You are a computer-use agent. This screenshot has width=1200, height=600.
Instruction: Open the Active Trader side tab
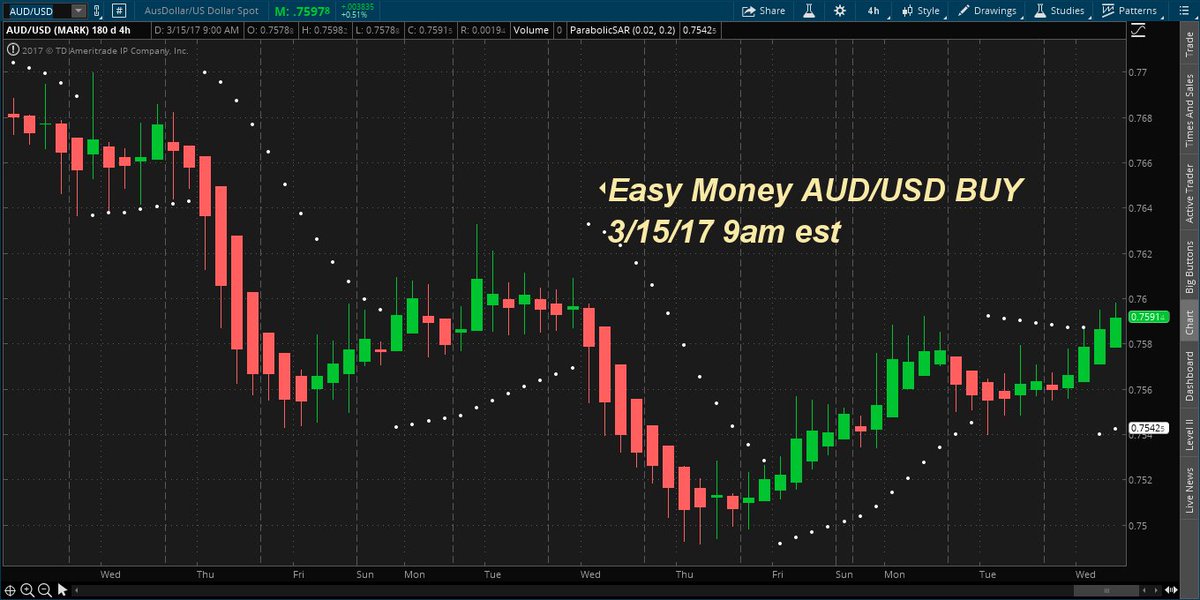click(1189, 193)
